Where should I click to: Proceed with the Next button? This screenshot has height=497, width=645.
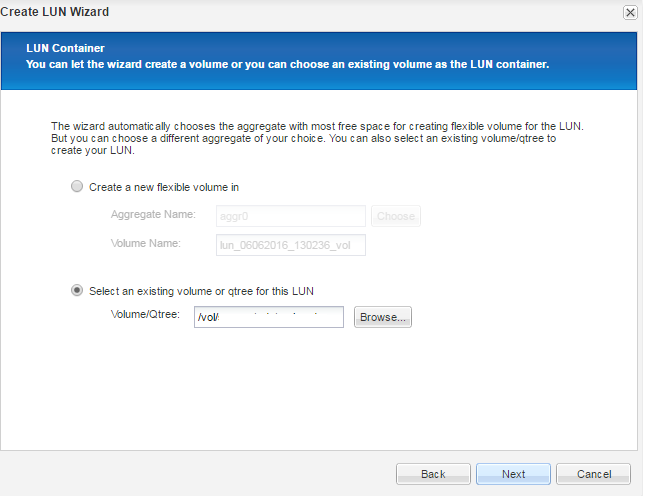click(513, 474)
